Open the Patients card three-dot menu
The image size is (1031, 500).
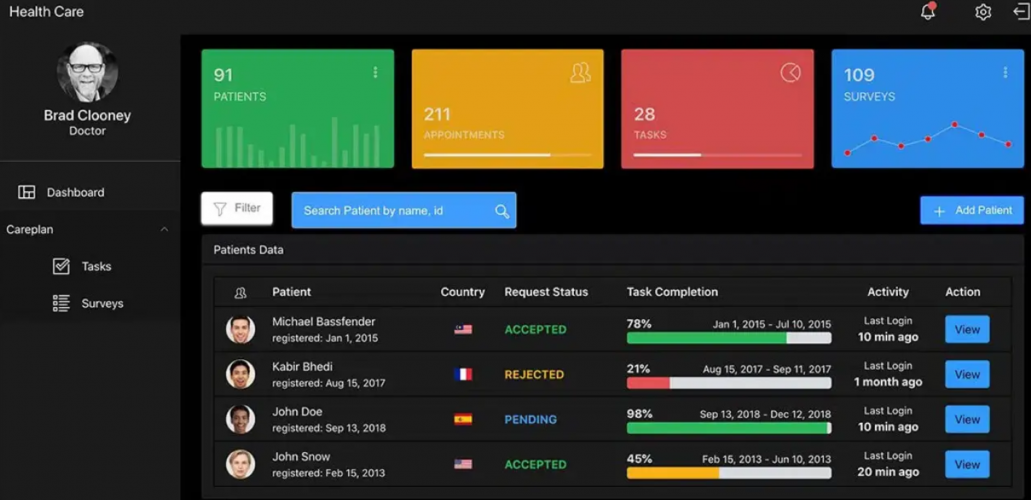(376, 73)
